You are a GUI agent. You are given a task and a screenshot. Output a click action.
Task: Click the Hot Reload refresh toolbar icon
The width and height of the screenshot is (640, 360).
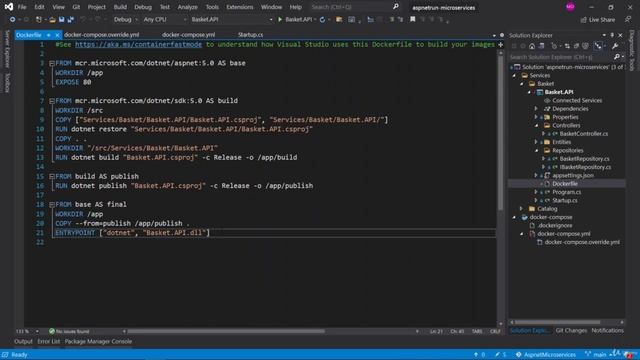pos(322,19)
